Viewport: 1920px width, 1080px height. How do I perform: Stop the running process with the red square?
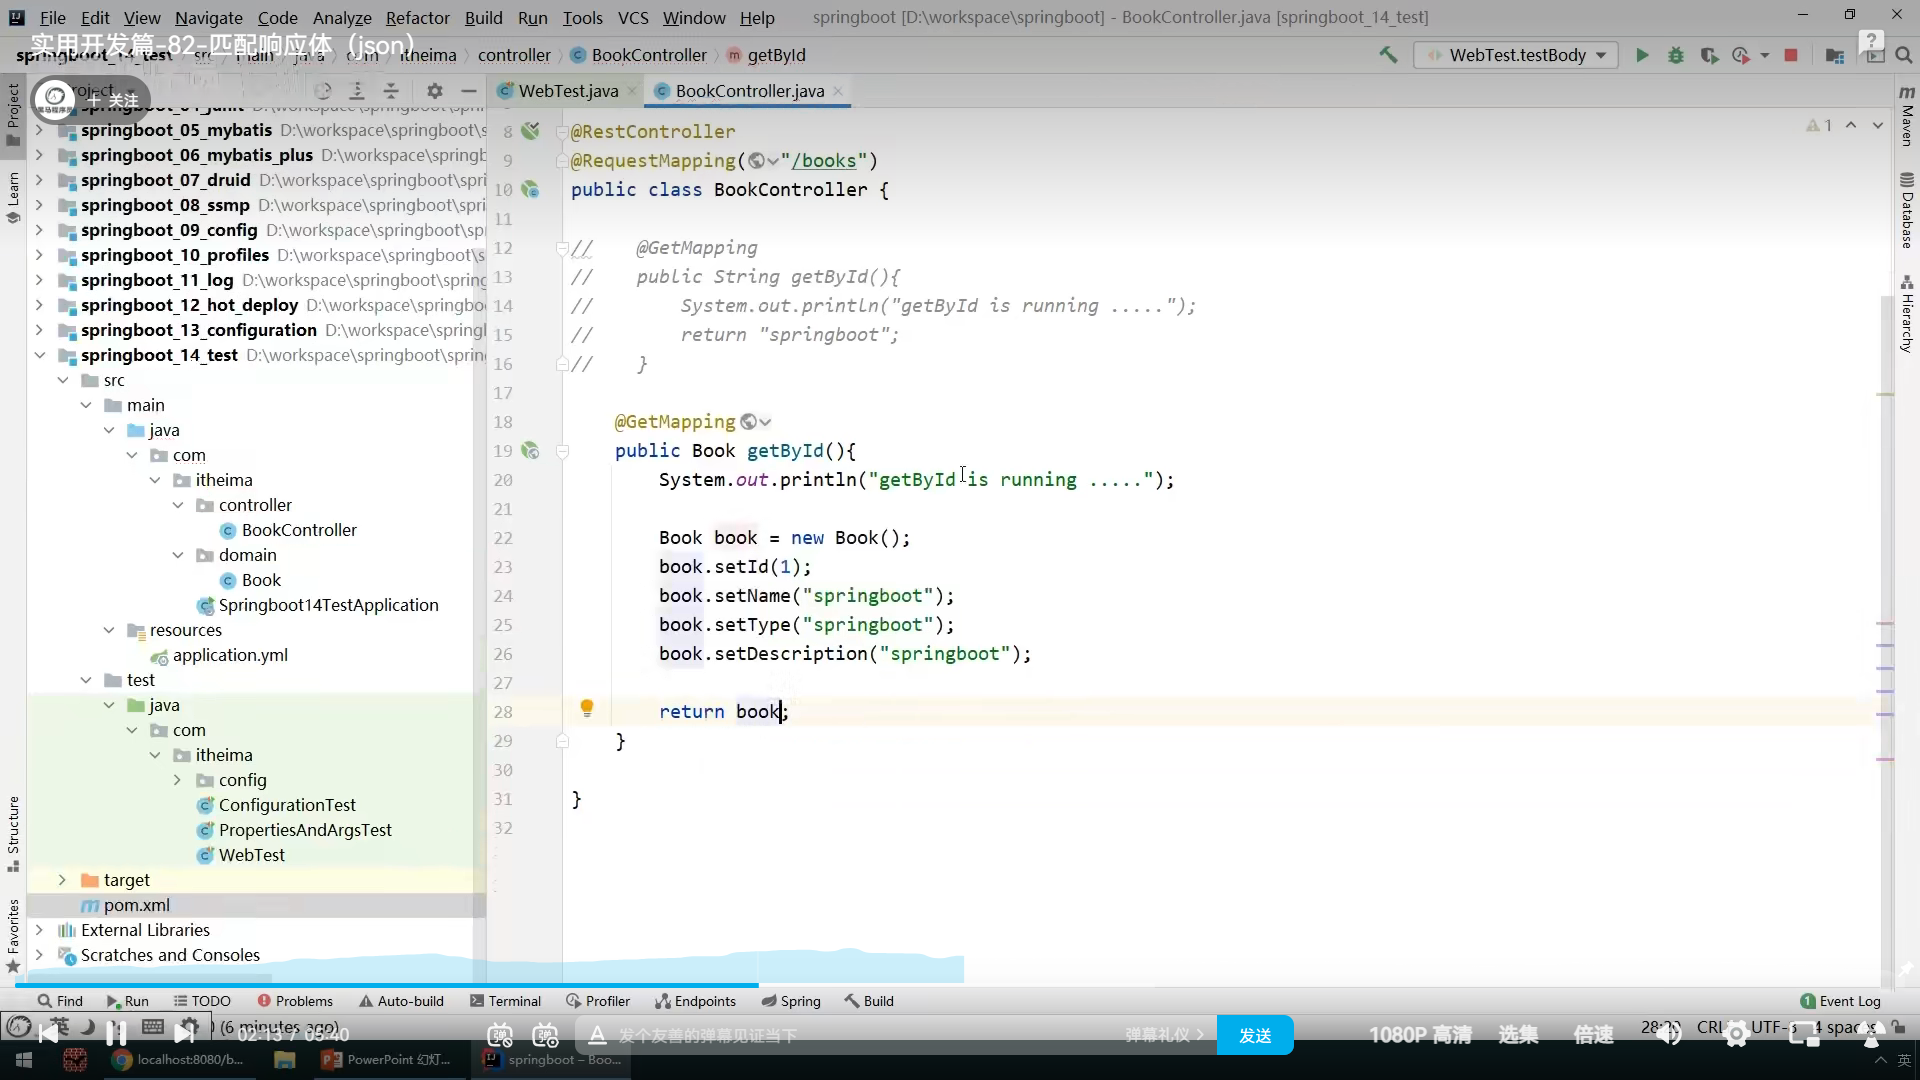[x=1791, y=55]
